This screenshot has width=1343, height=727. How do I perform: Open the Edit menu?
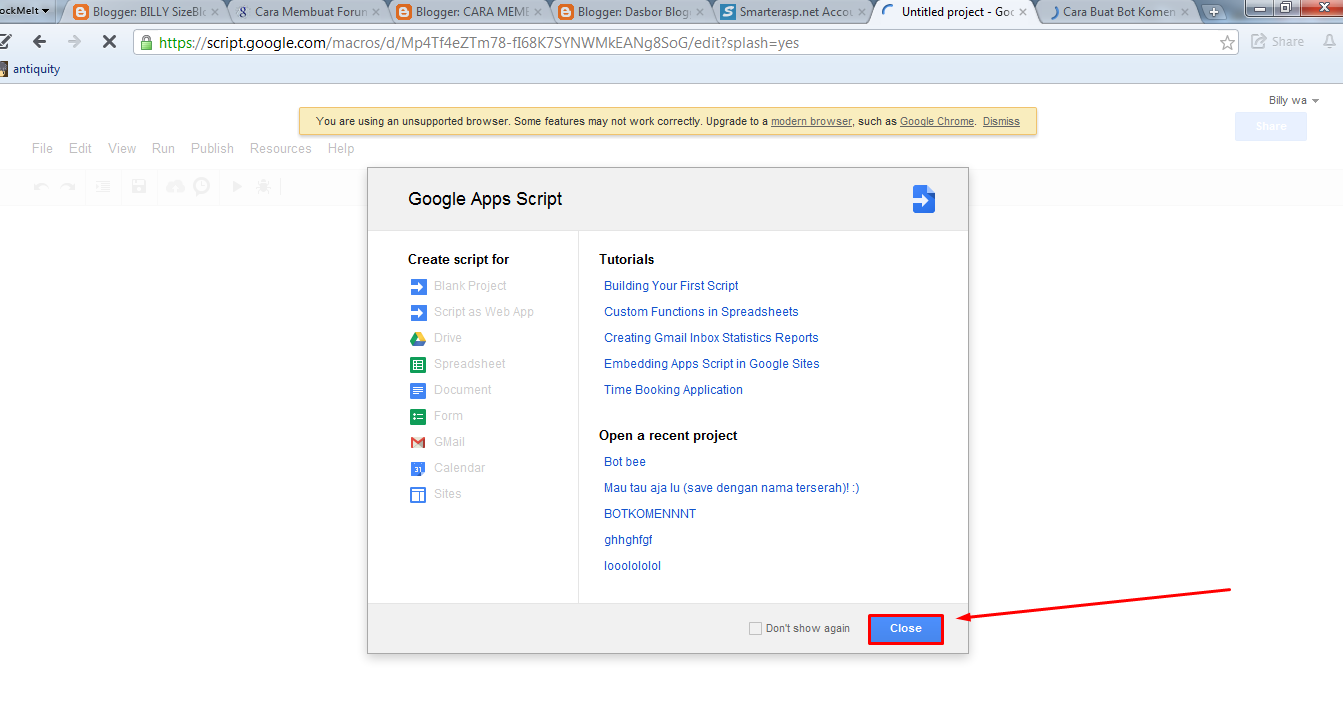pos(80,148)
